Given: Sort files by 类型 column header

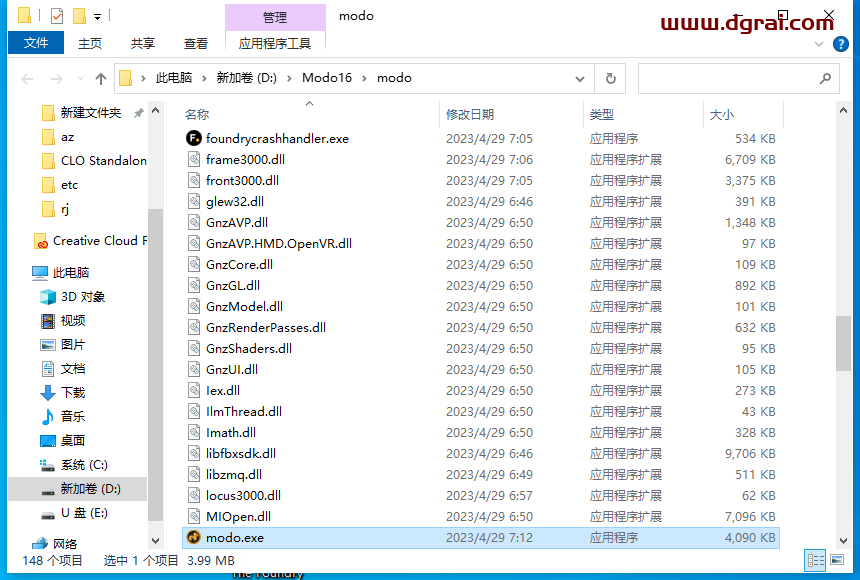Looking at the screenshot, I should [x=643, y=115].
